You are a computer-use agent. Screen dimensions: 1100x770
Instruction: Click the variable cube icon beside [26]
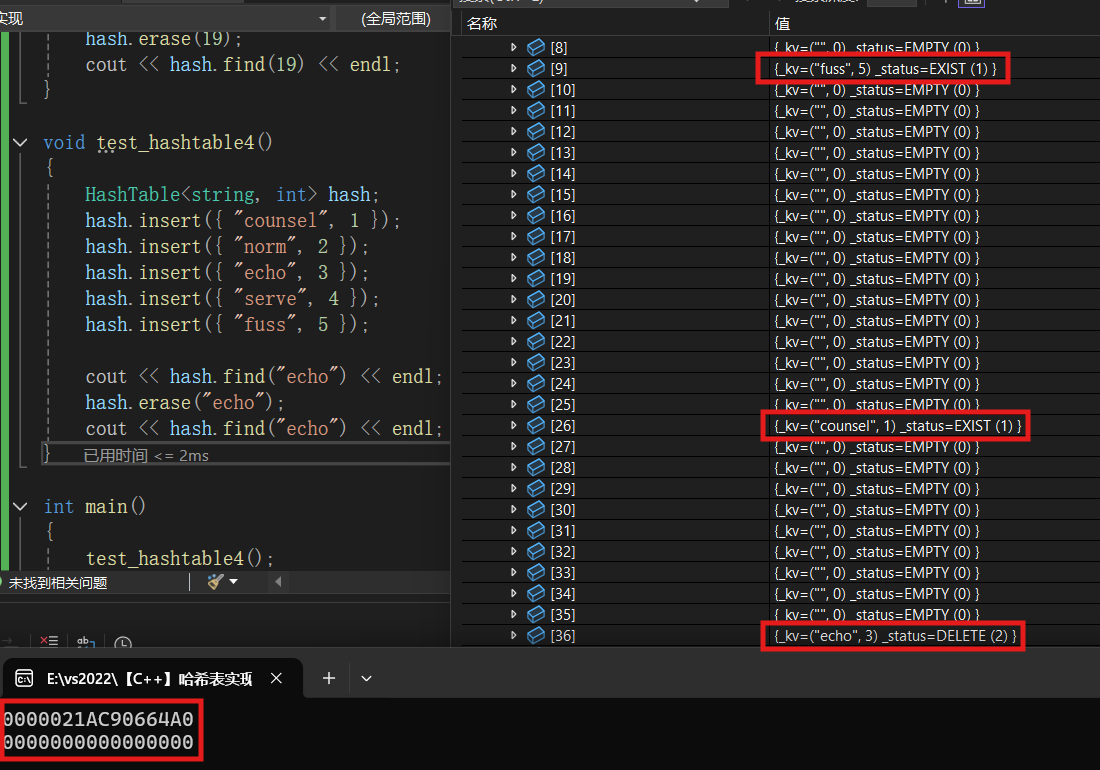pos(536,425)
